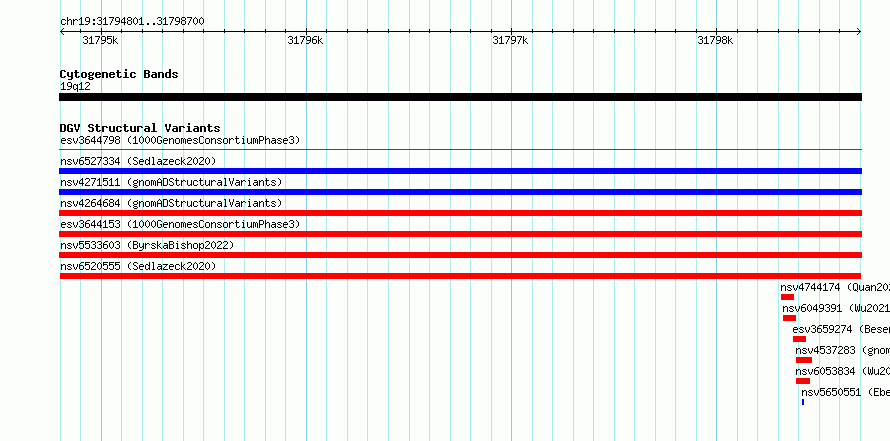This screenshot has height=441, width=890.
Task: Select red bar under nsv5533603
Action: (460, 255)
